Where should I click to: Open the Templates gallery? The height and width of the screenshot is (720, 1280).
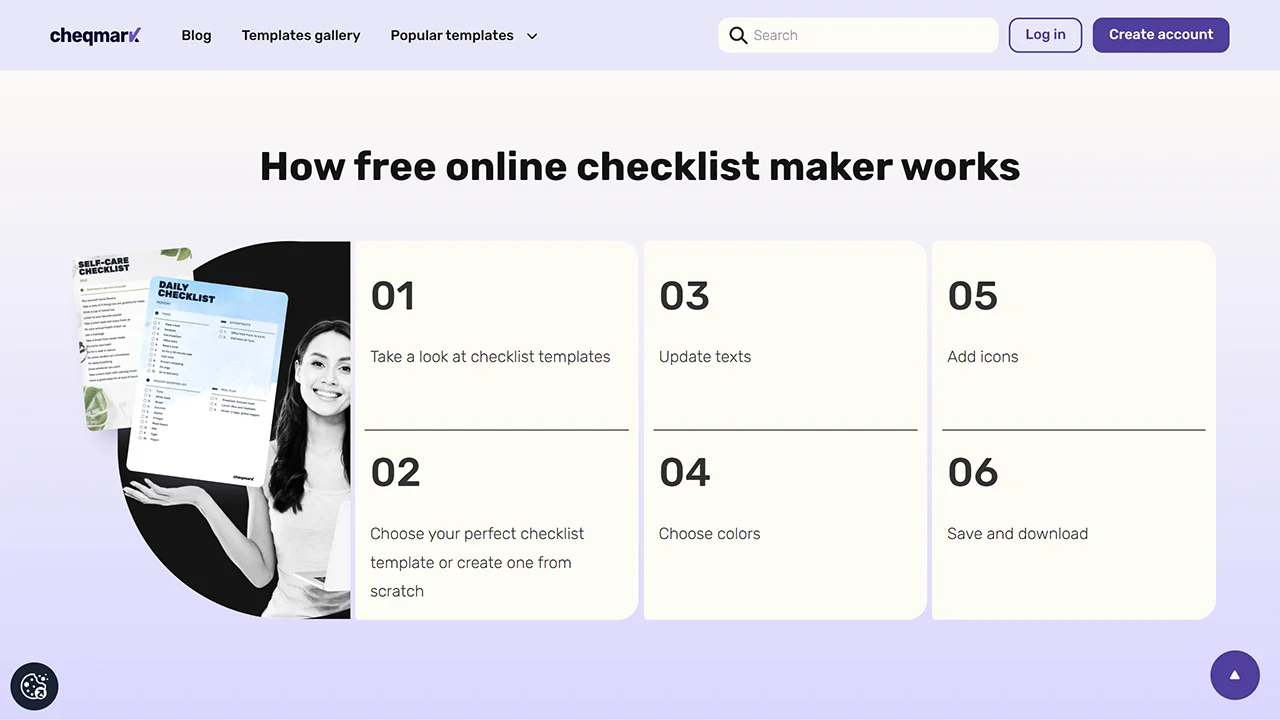301,35
